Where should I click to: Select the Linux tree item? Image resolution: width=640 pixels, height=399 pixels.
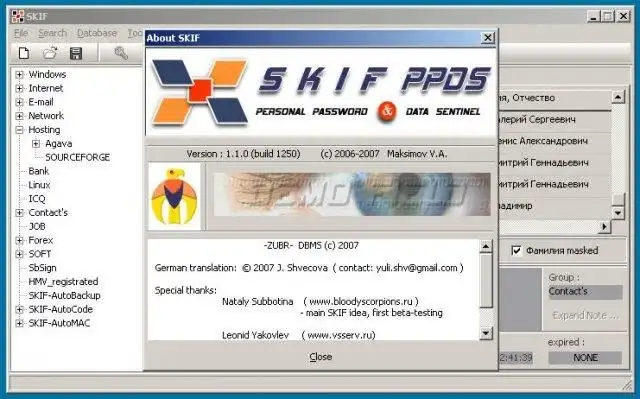[39, 185]
